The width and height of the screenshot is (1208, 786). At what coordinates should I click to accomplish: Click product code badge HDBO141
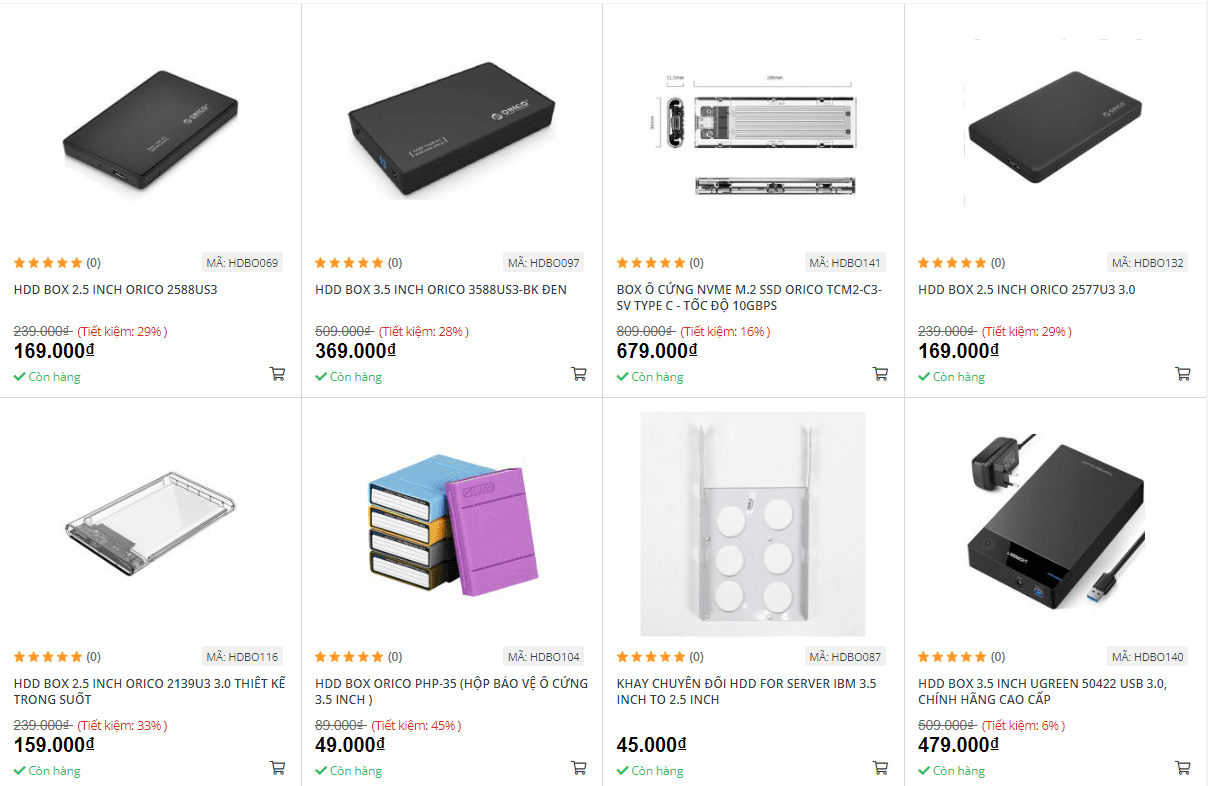click(x=845, y=263)
